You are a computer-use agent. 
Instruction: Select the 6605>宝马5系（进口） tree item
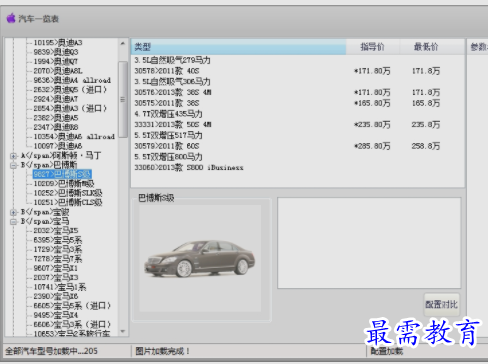point(72,306)
